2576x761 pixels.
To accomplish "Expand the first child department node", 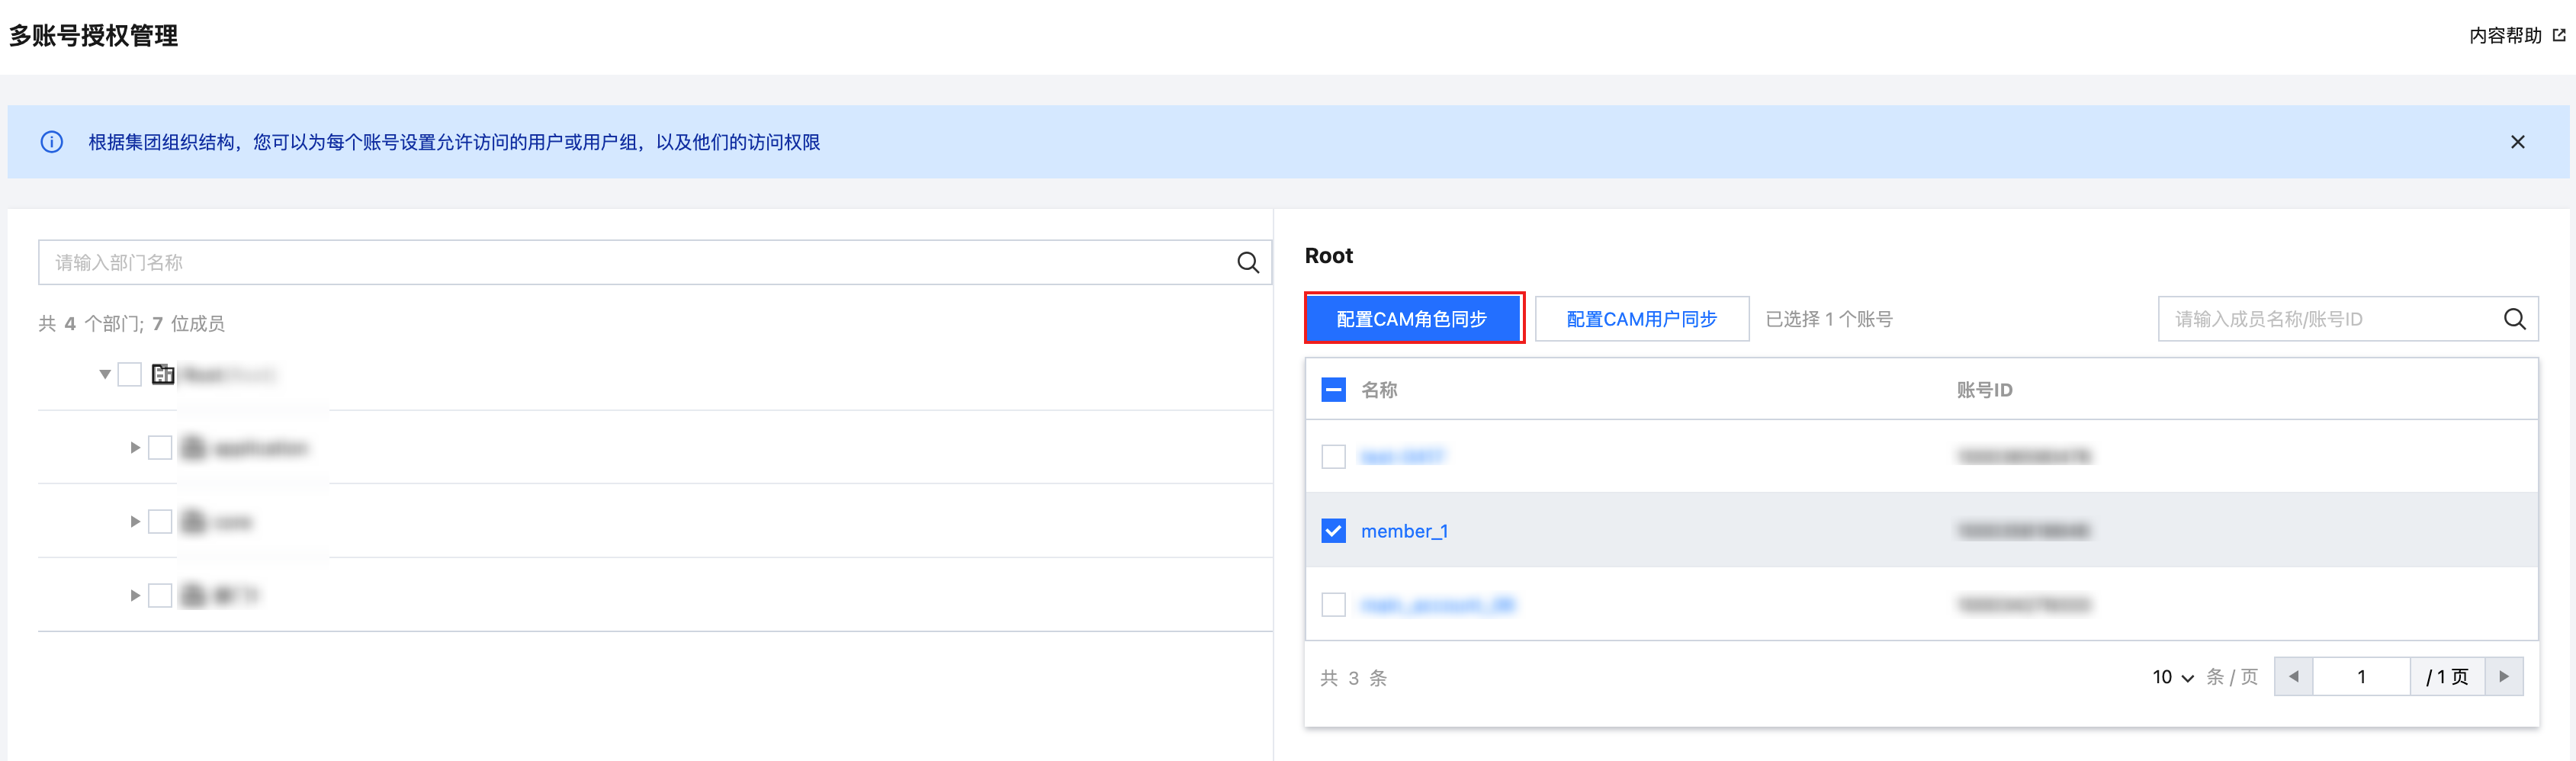I will pos(135,448).
